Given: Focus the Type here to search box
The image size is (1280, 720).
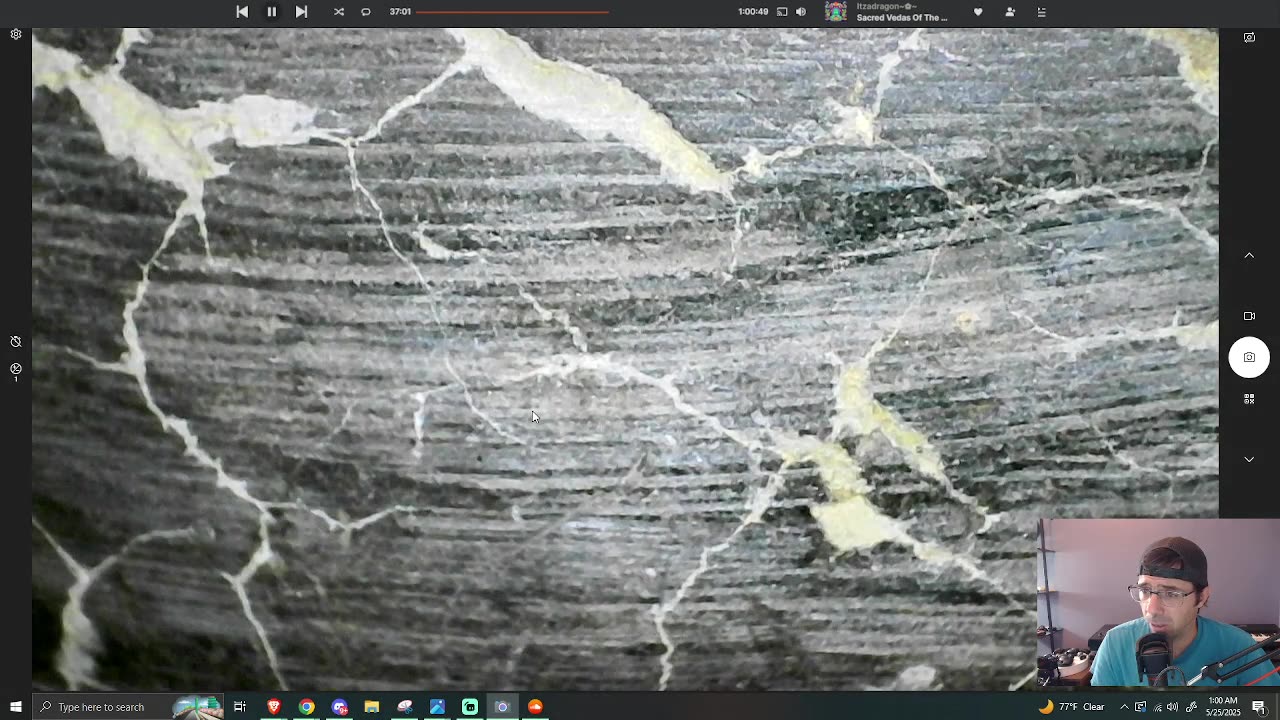Looking at the screenshot, I should tap(128, 707).
